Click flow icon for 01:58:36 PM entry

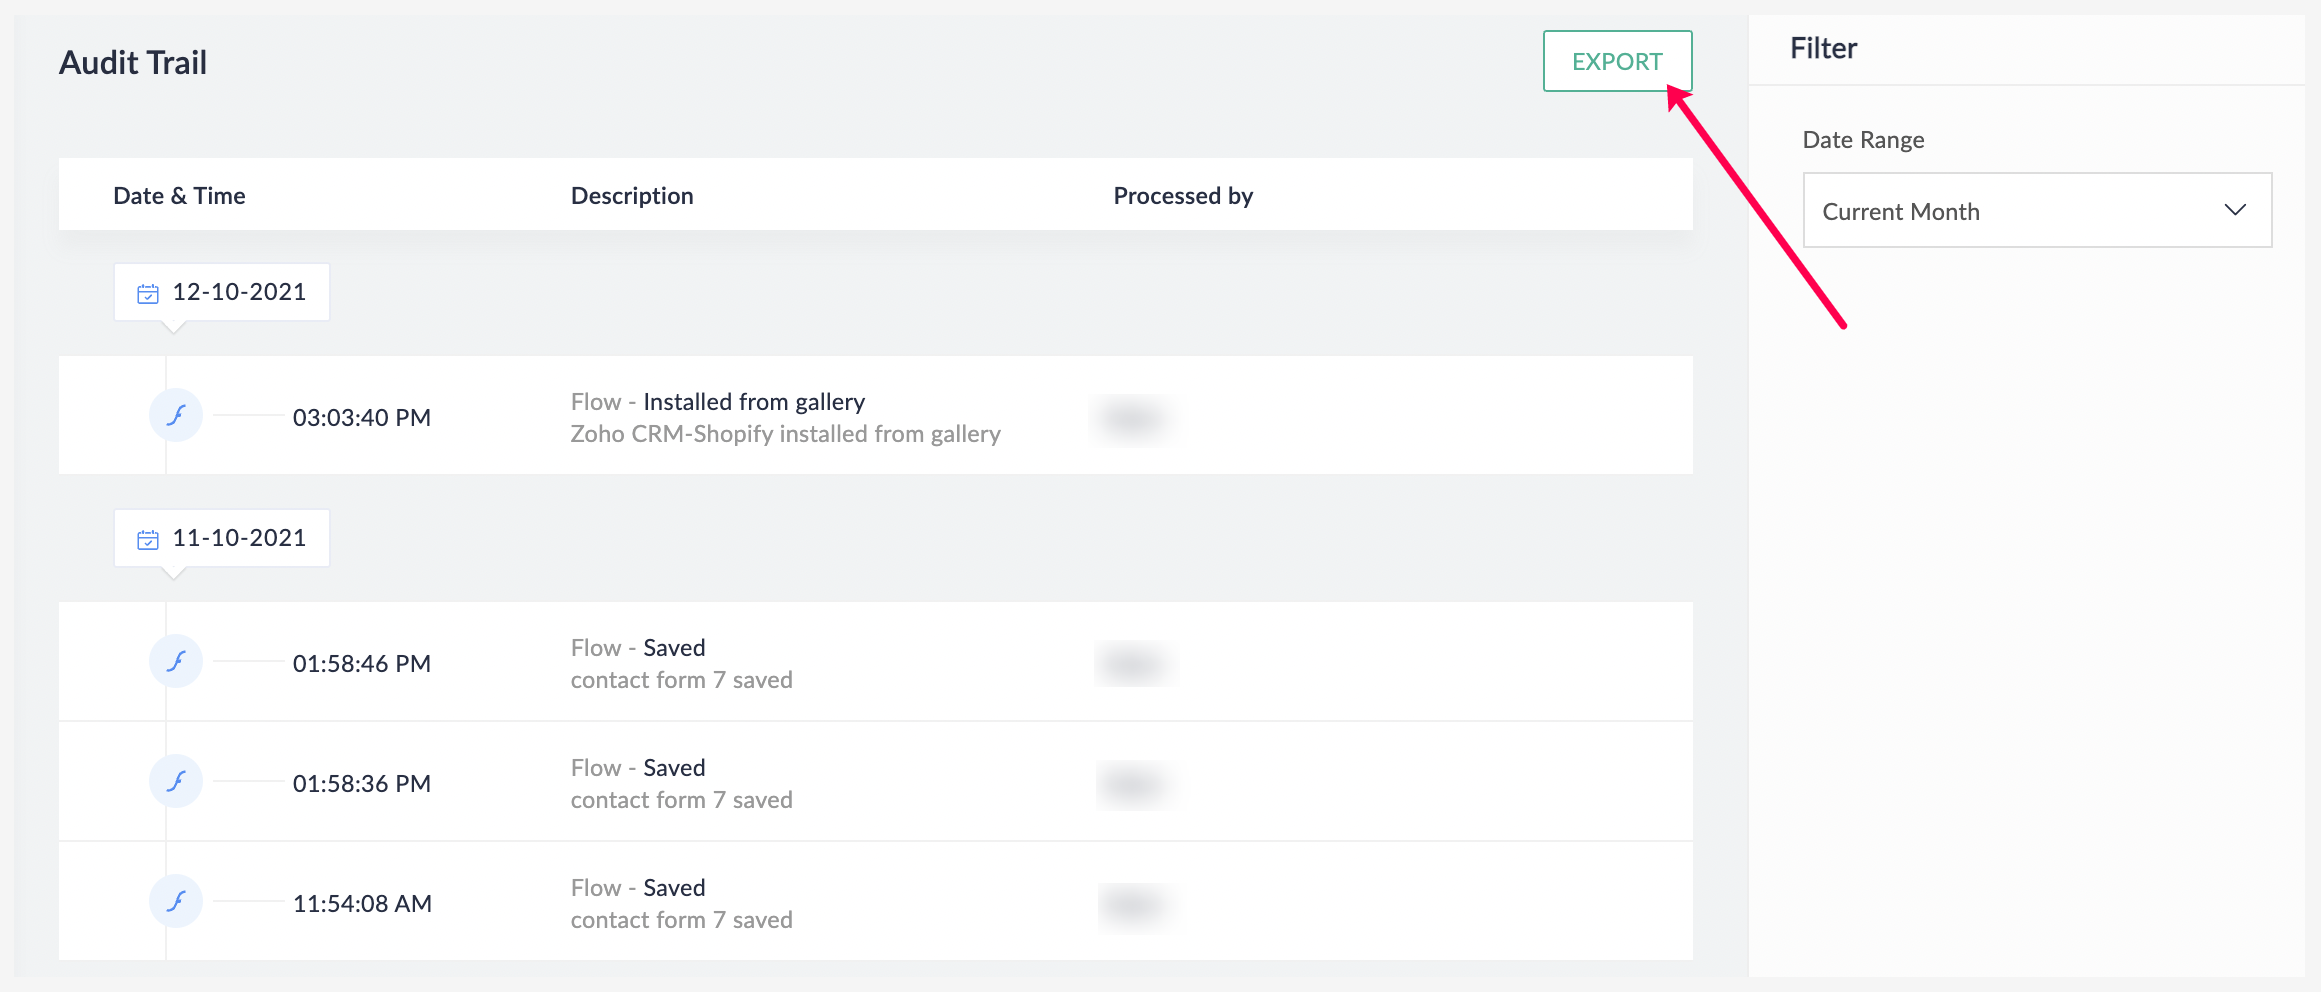point(176,781)
